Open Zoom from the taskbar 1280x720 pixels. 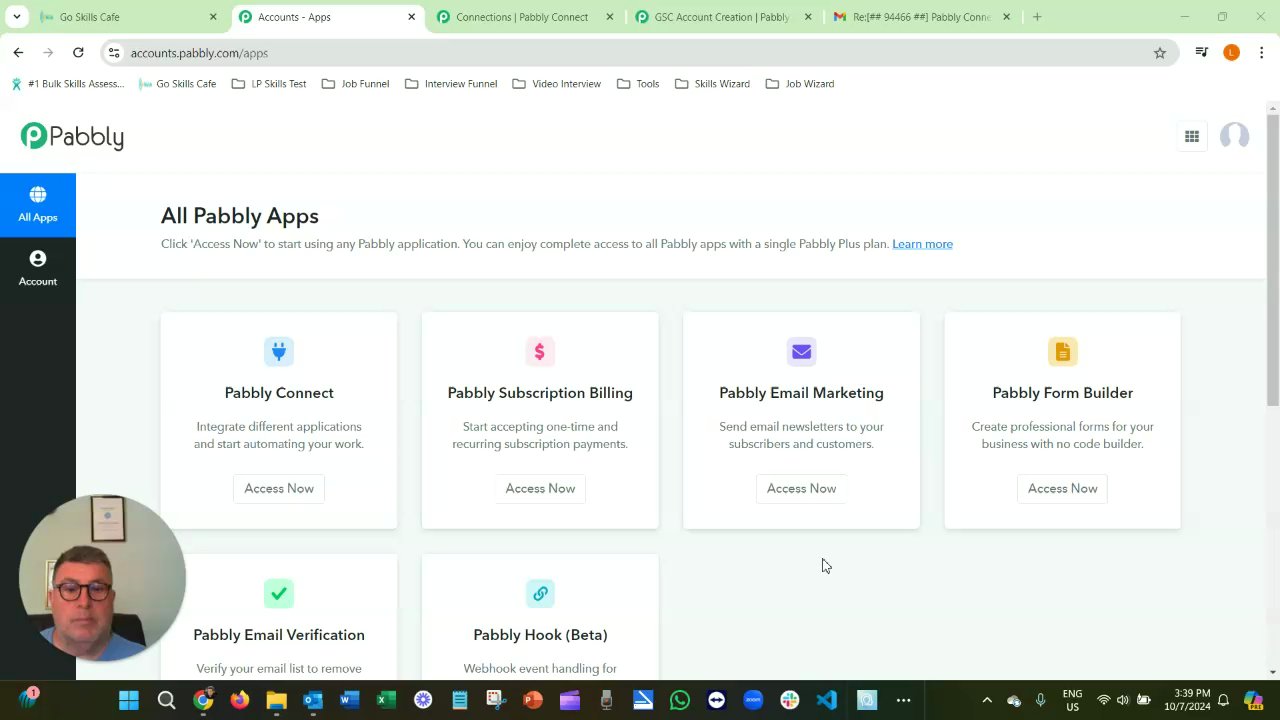753,701
